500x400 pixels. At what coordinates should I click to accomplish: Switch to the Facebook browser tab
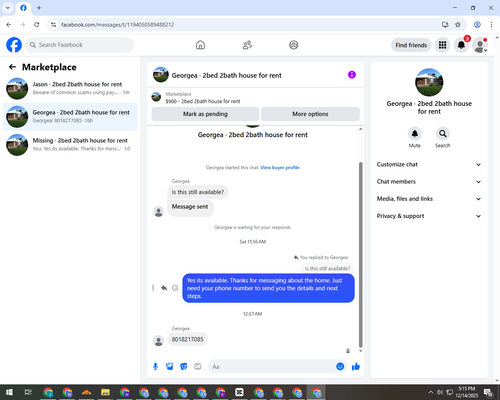point(23,8)
